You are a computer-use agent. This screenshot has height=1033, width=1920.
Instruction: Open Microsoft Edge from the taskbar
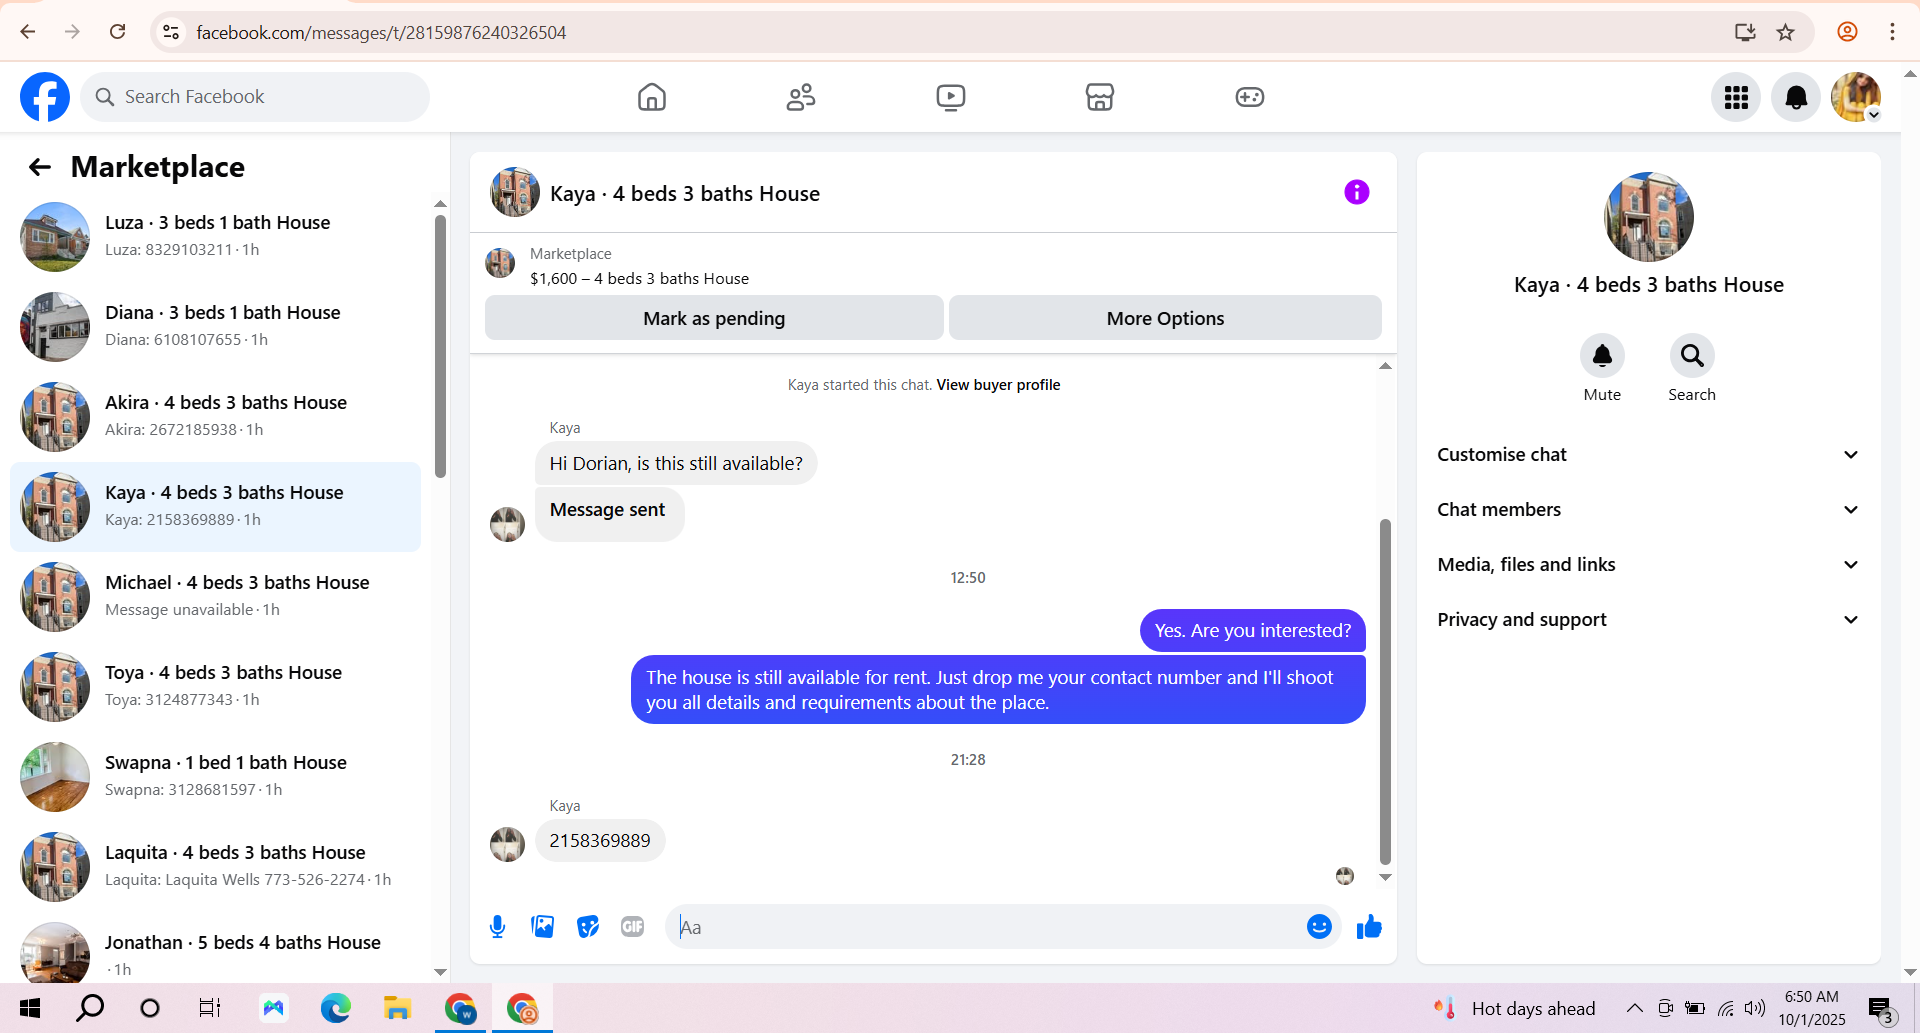click(335, 1008)
